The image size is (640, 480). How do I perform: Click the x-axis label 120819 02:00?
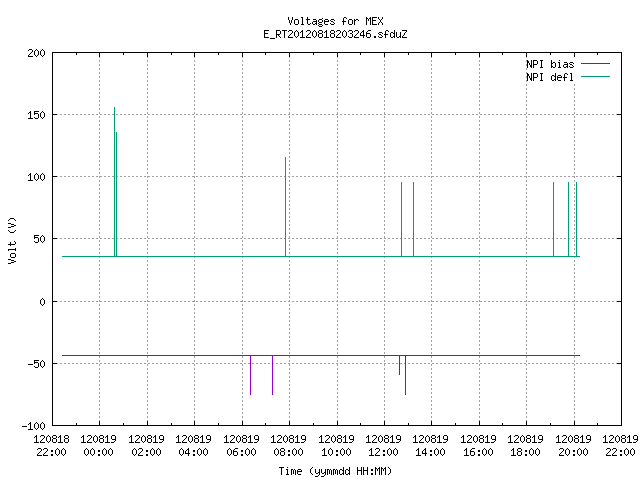147,446
